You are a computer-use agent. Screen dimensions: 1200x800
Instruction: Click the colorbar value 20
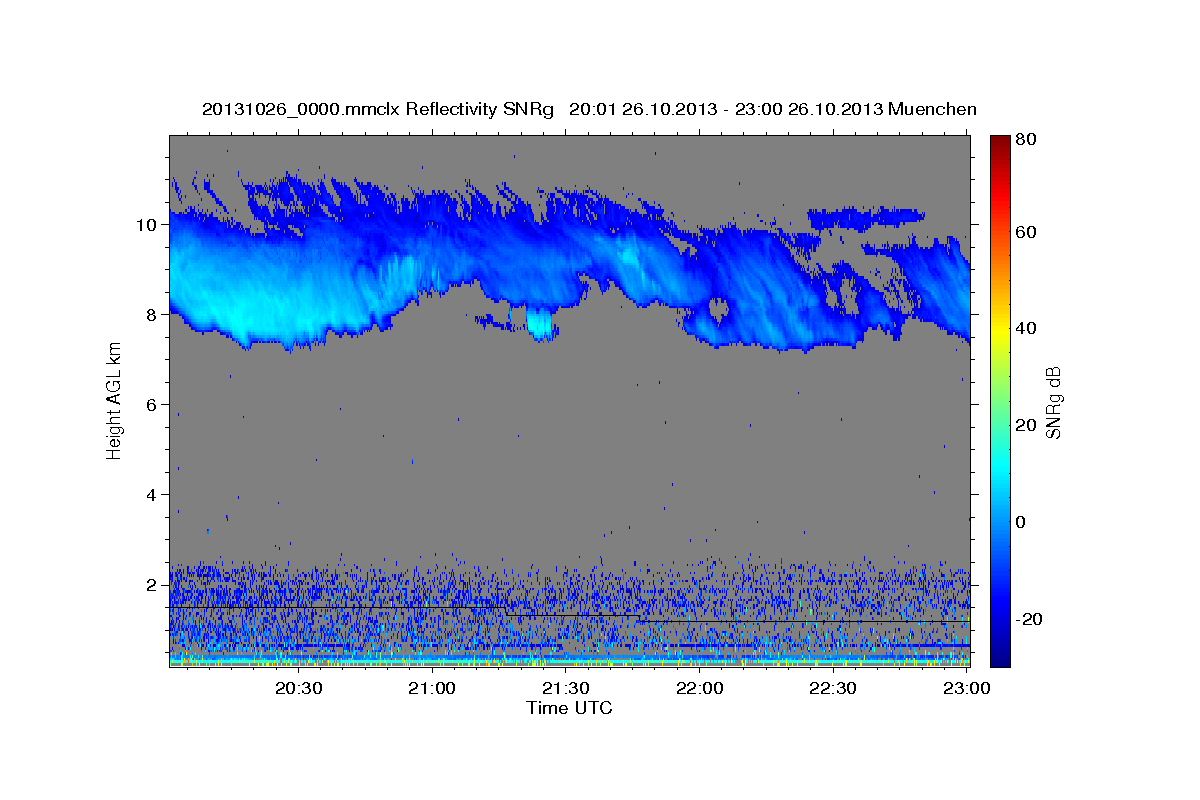(x=1024, y=425)
